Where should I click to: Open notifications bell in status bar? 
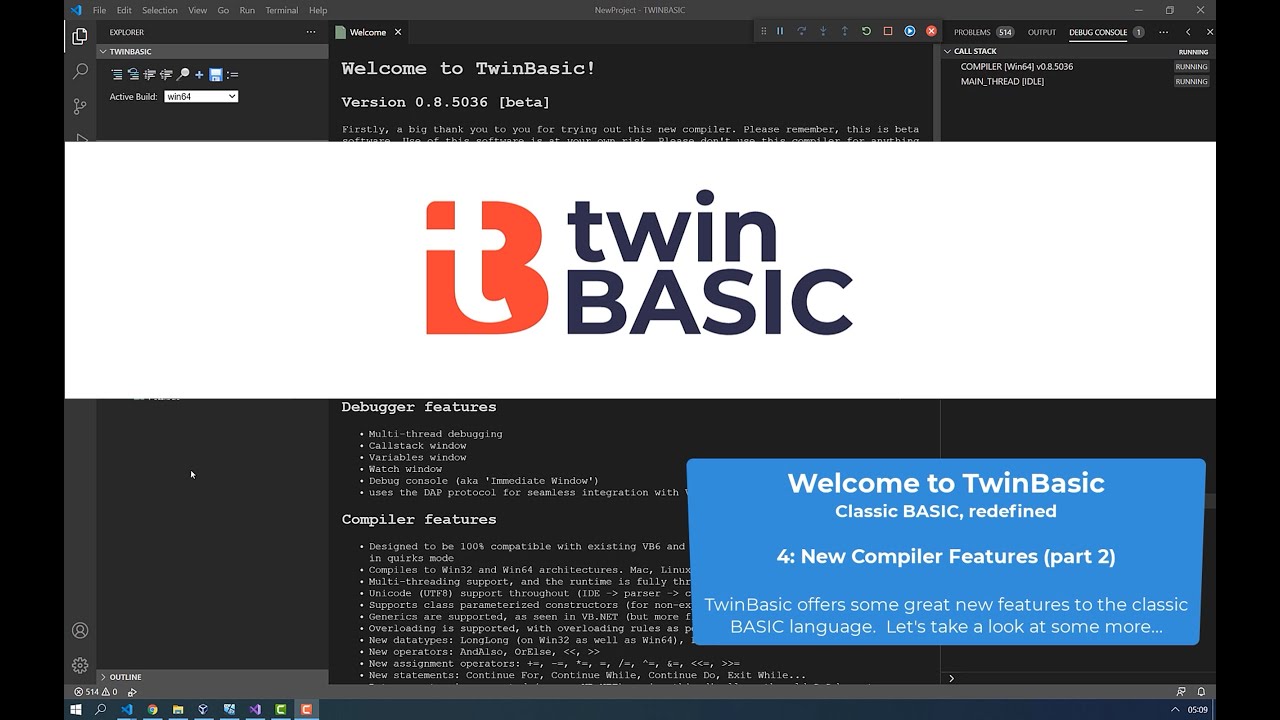(1201, 692)
